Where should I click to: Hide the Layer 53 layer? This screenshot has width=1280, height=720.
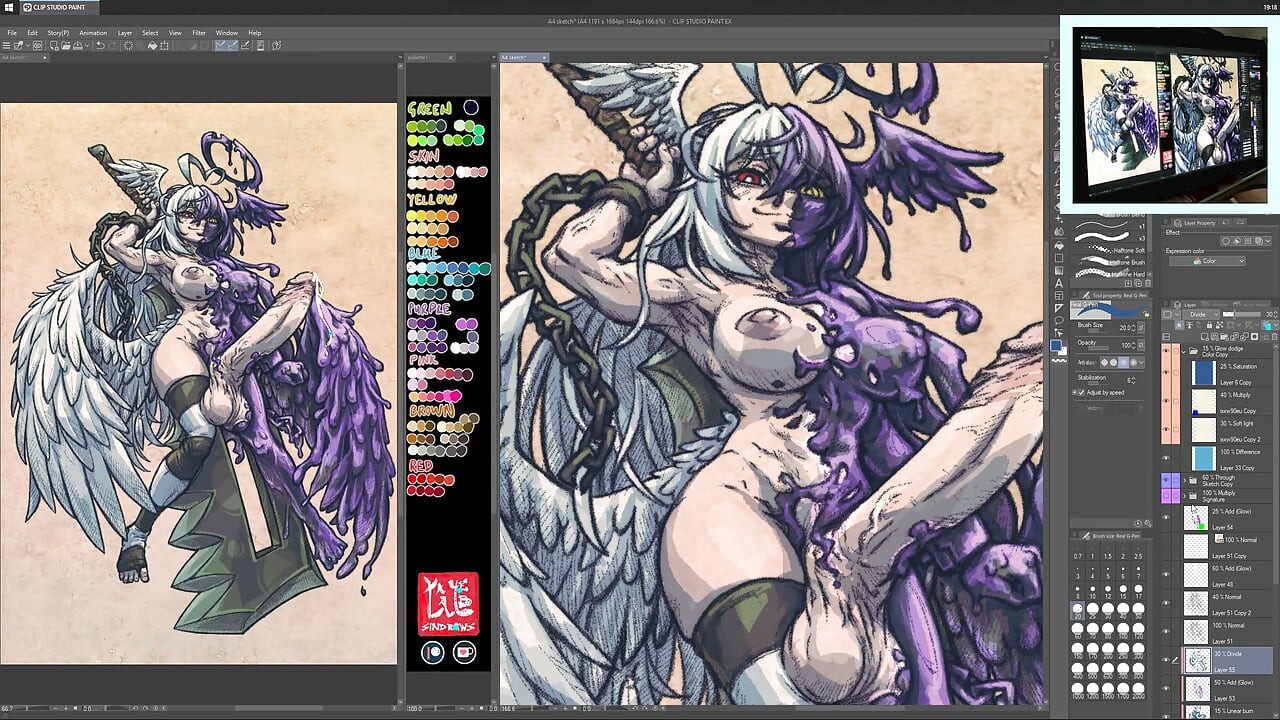(1165, 689)
